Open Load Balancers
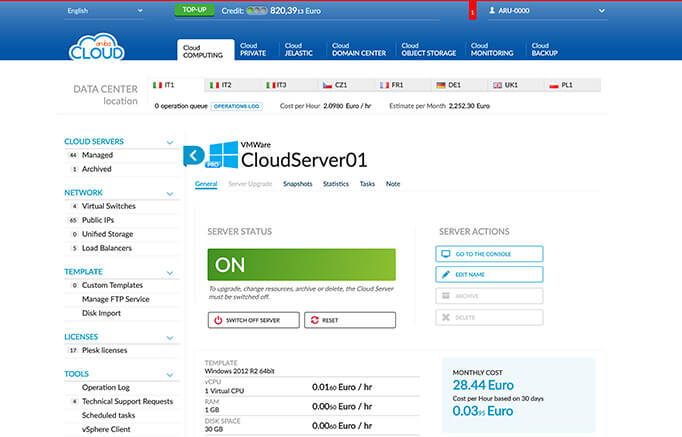Viewport: 682px width, 437px height. pyautogui.click(x=107, y=248)
